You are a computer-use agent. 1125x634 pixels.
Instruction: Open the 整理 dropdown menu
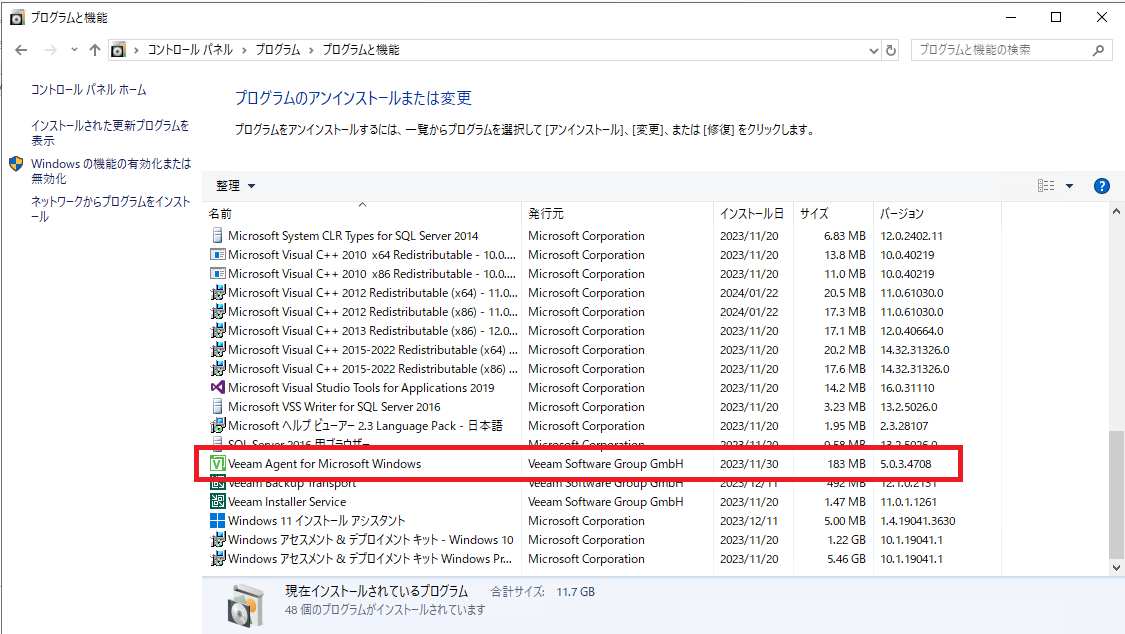point(236,186)
